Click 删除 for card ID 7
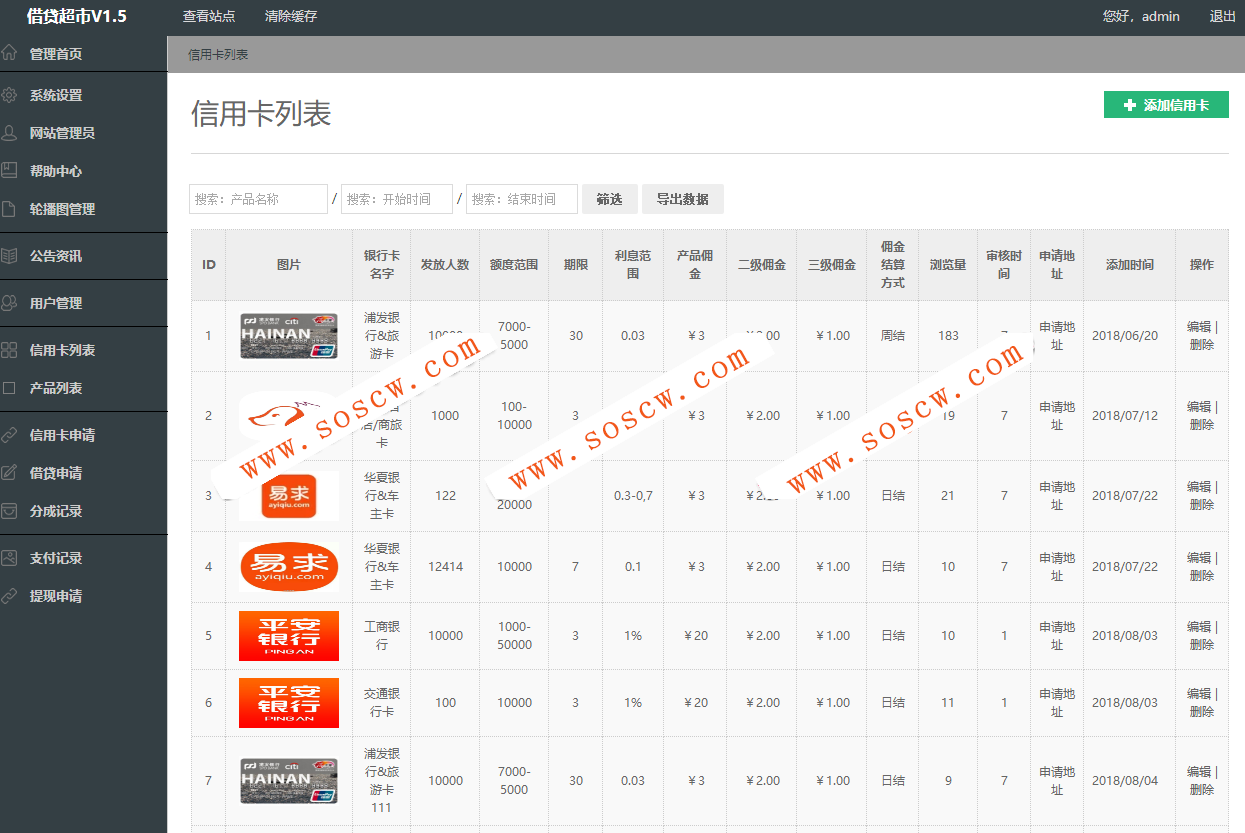1245x833 pixels. pos(1202,789)
